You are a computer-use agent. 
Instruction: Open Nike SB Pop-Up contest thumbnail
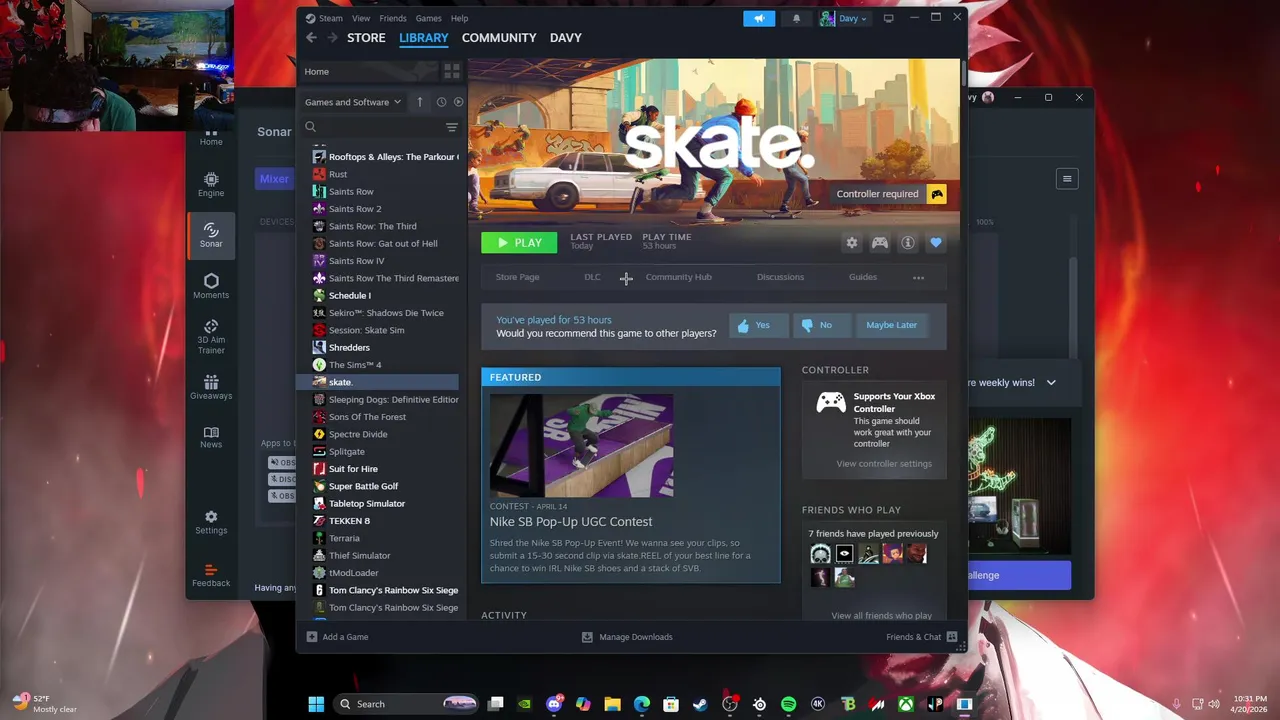click(581, 446)
